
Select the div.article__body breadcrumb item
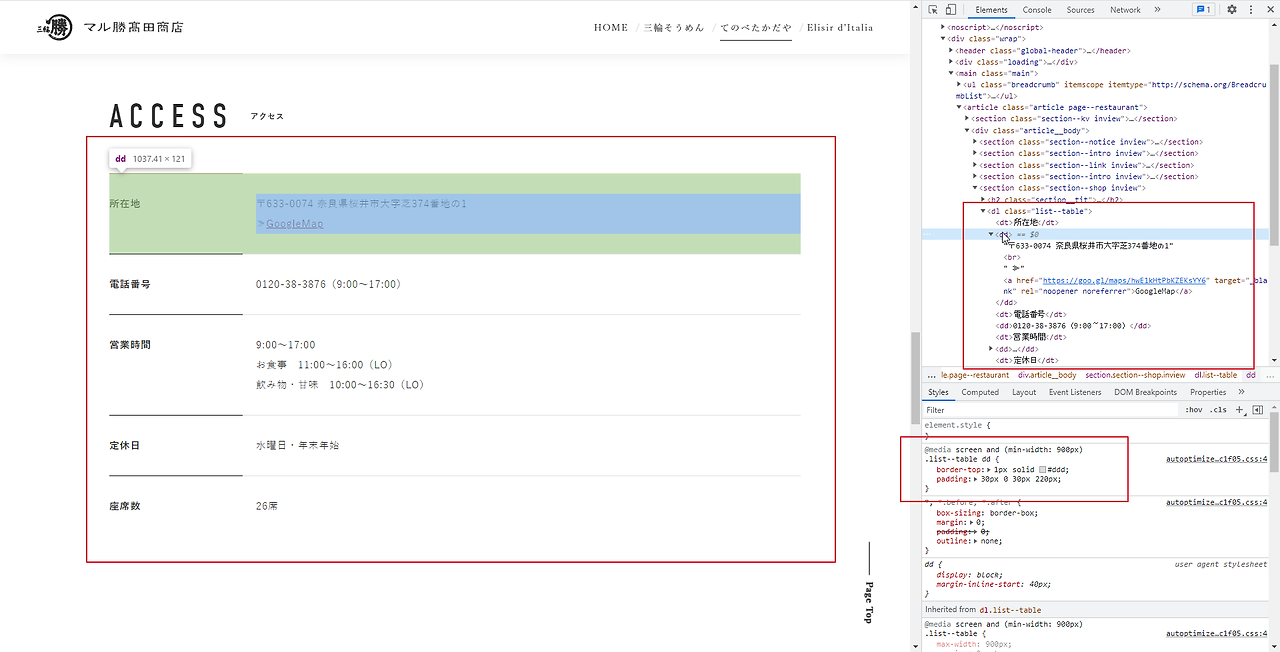point(1047,375)
